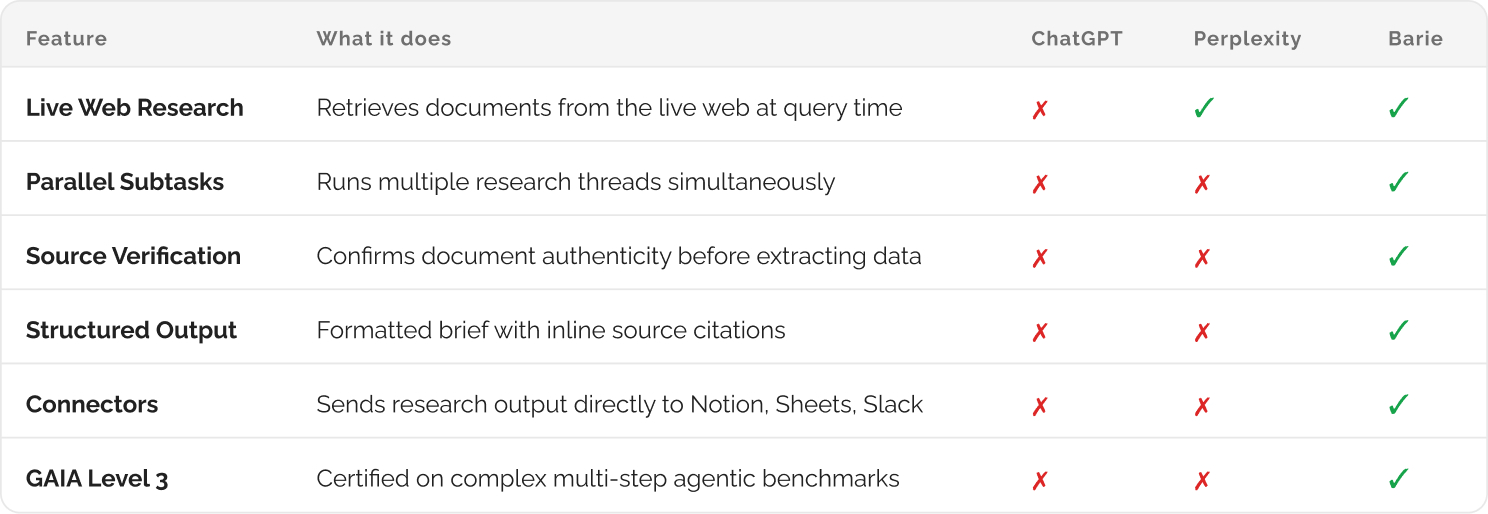Click ChatGPT's red X in Connectors row
Viewport: 1488px width, 514px height.
tap(1040, 405)
